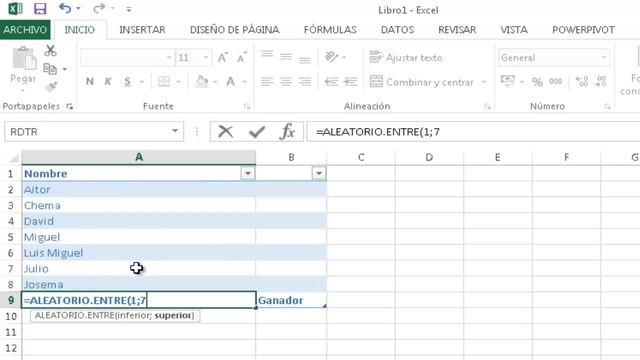
Task: Open the VISTA tab
Action: pos(514,30)
